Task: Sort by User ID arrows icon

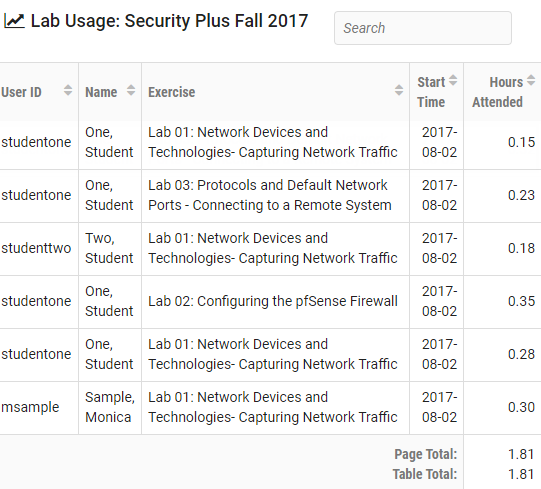Action: click(x=68, y=90)
